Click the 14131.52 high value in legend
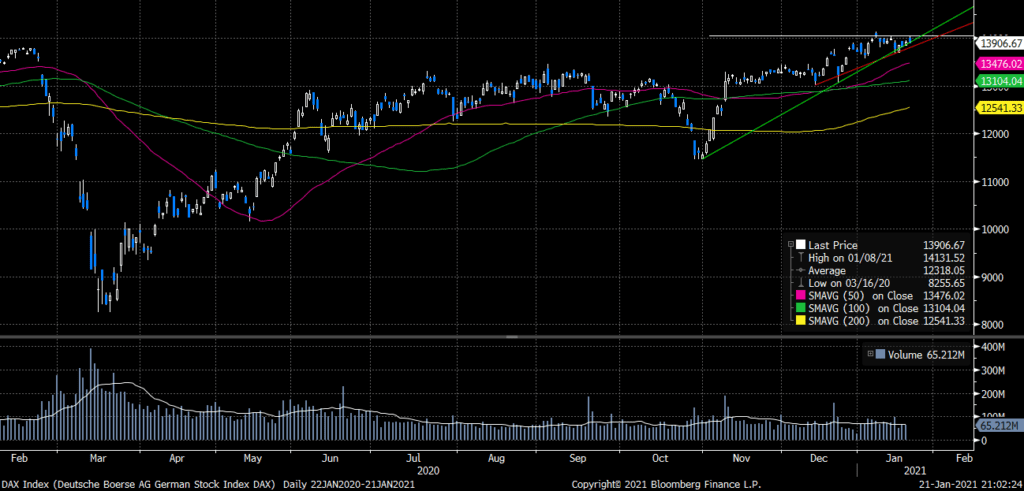This screenshot has height=491, width=1024. 944,258
